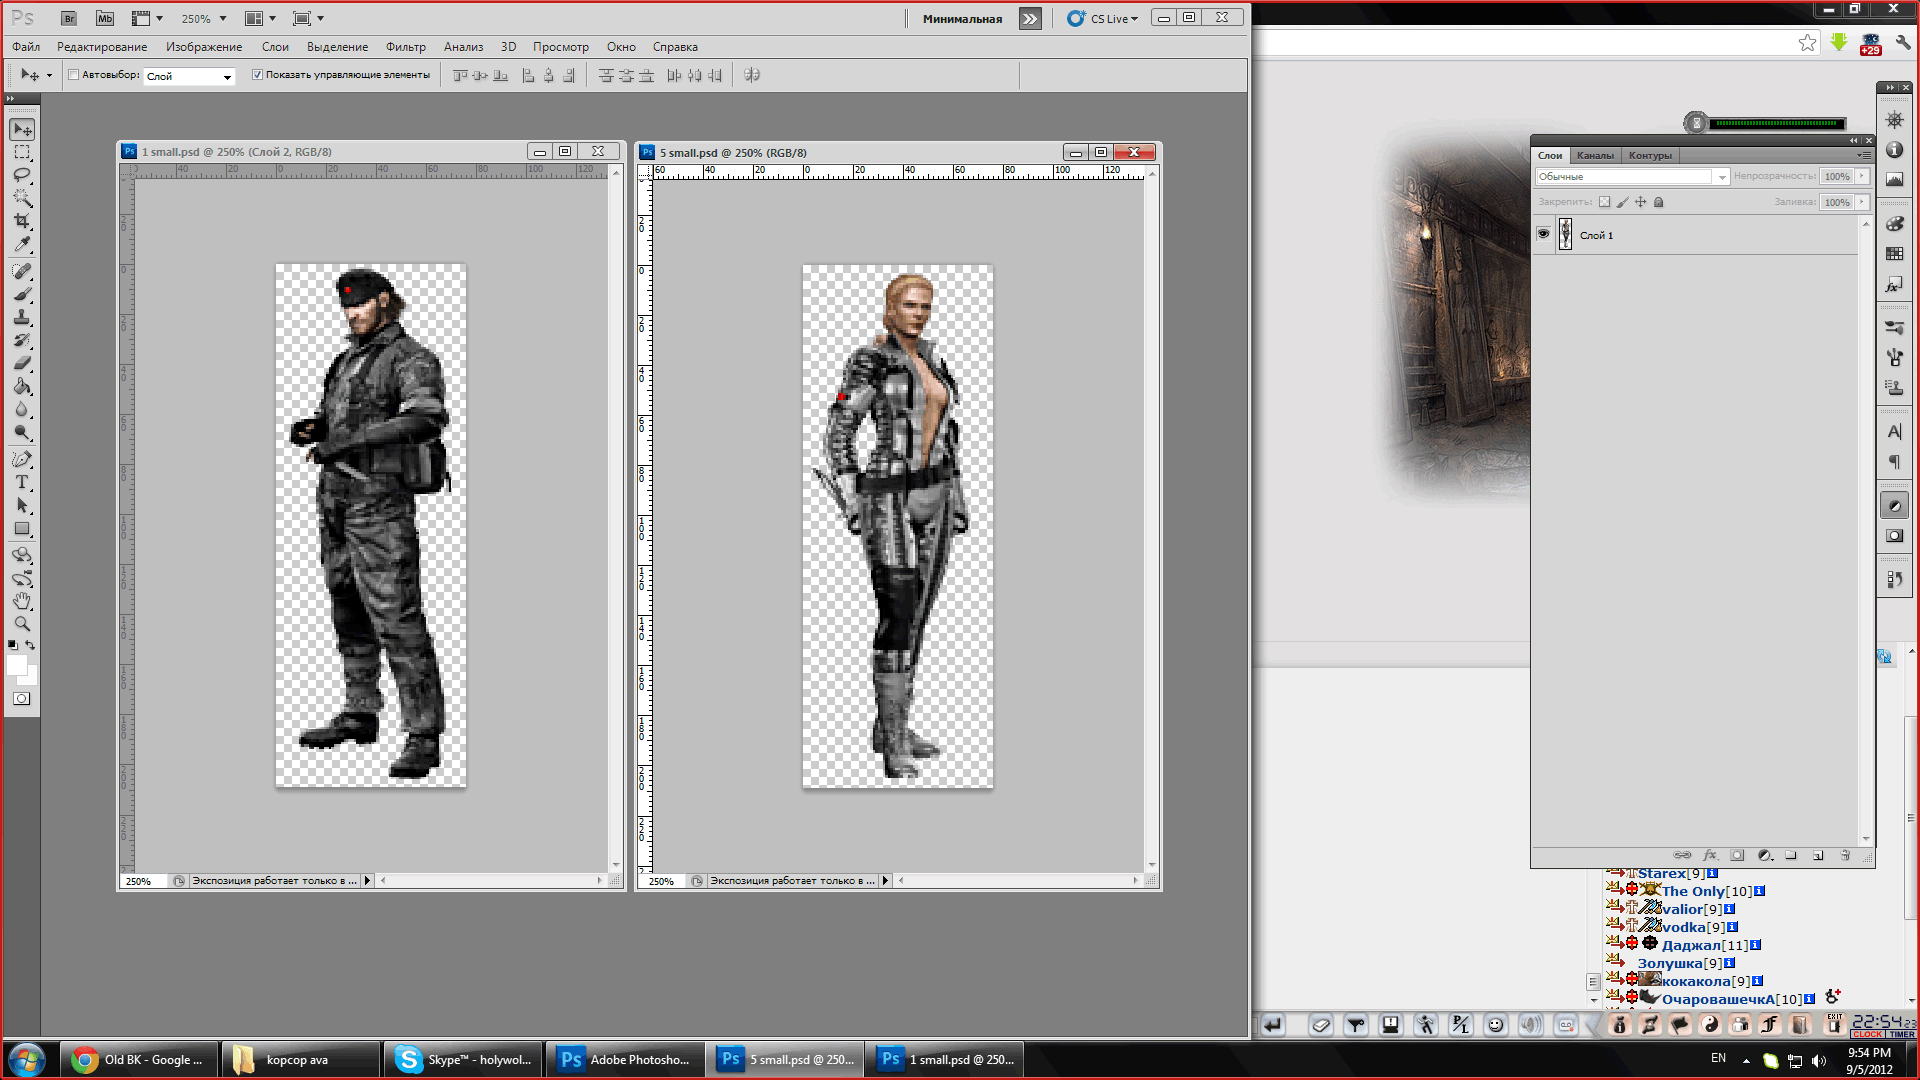Select the Минимальная workspace button
The image size is (1920, 1080).
(962, 19)
